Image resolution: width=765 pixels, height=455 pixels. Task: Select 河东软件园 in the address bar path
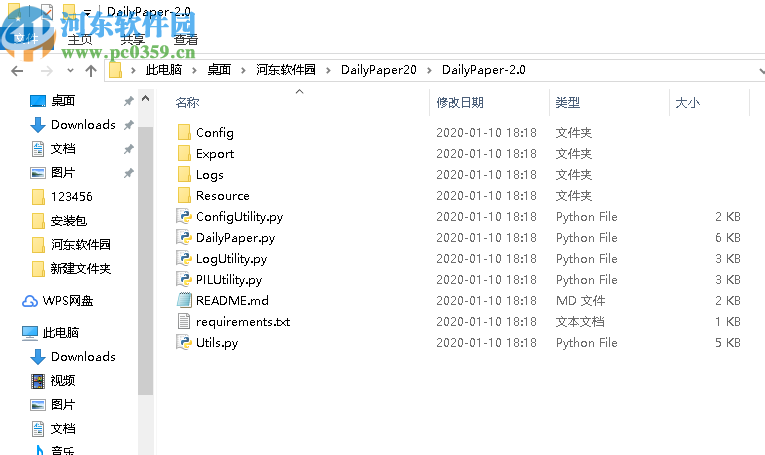[x=286, y=70]
